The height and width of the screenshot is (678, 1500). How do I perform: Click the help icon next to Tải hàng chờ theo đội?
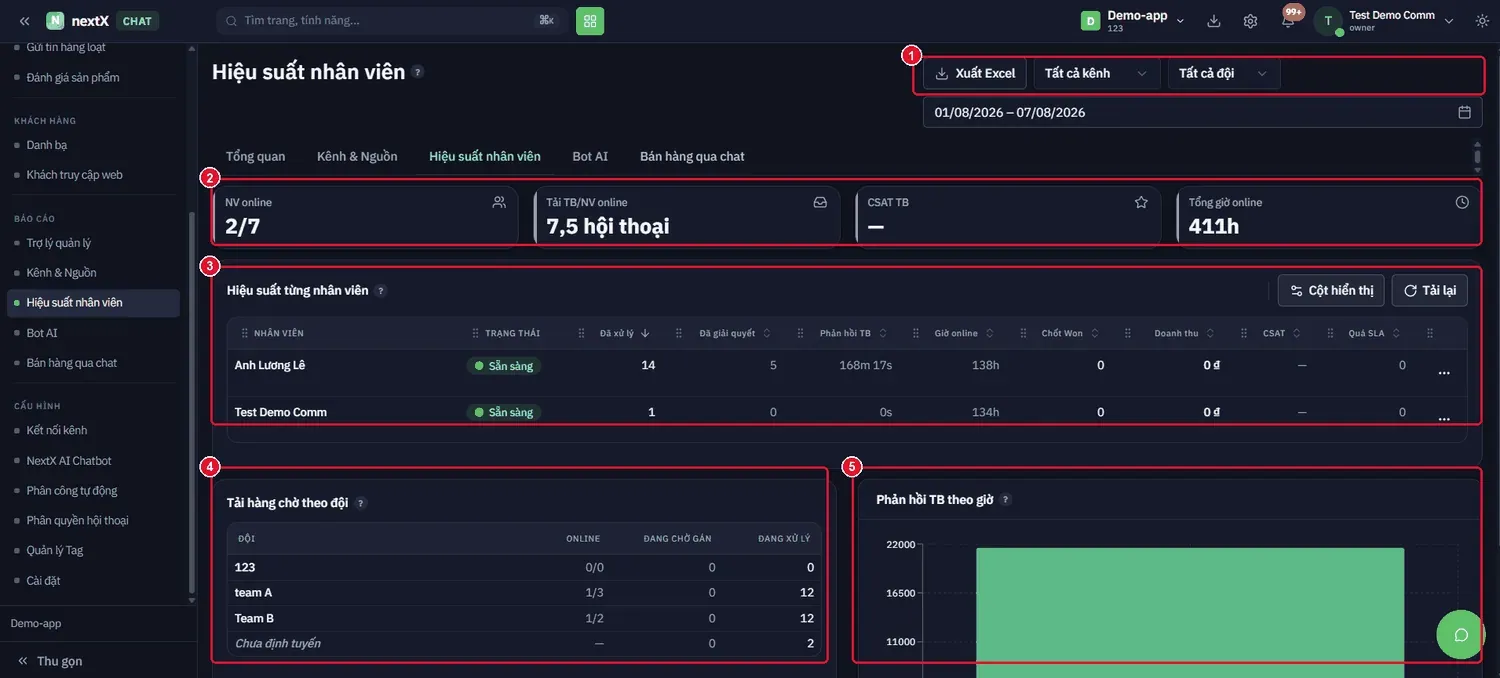[361, 503]
